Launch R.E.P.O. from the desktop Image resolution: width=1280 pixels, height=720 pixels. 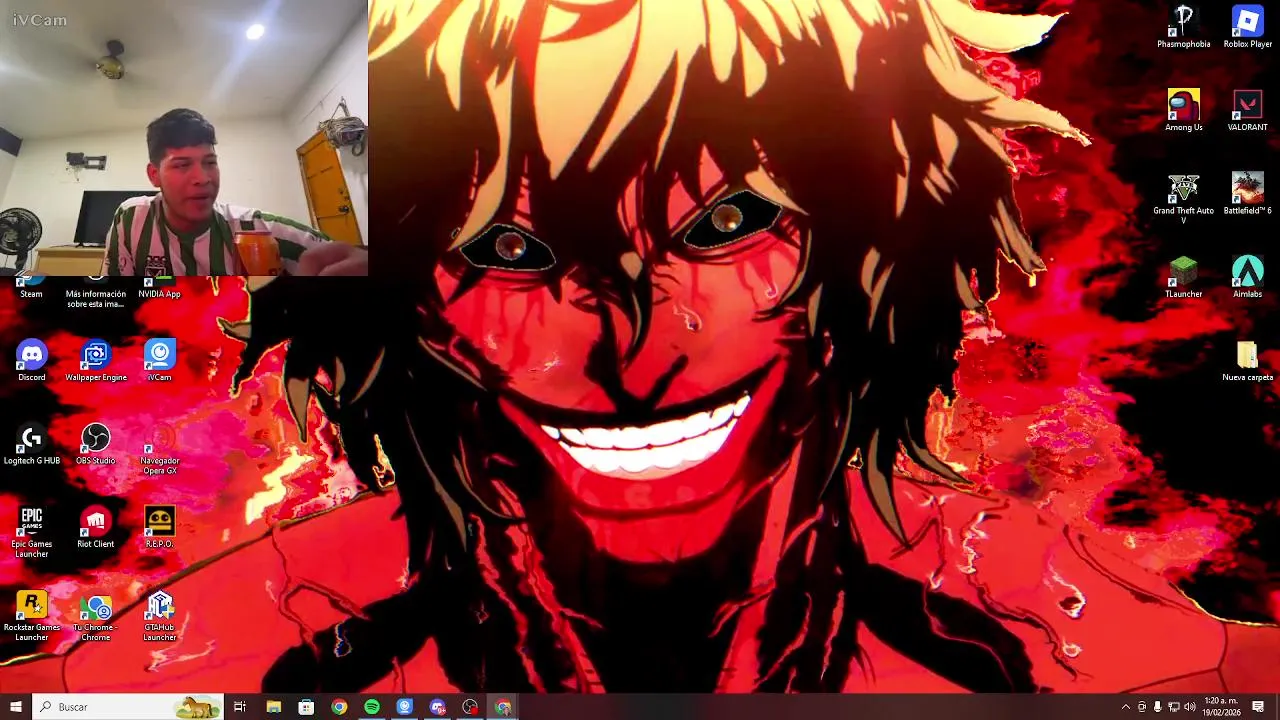pyautogui.click(x=160, y=528)
